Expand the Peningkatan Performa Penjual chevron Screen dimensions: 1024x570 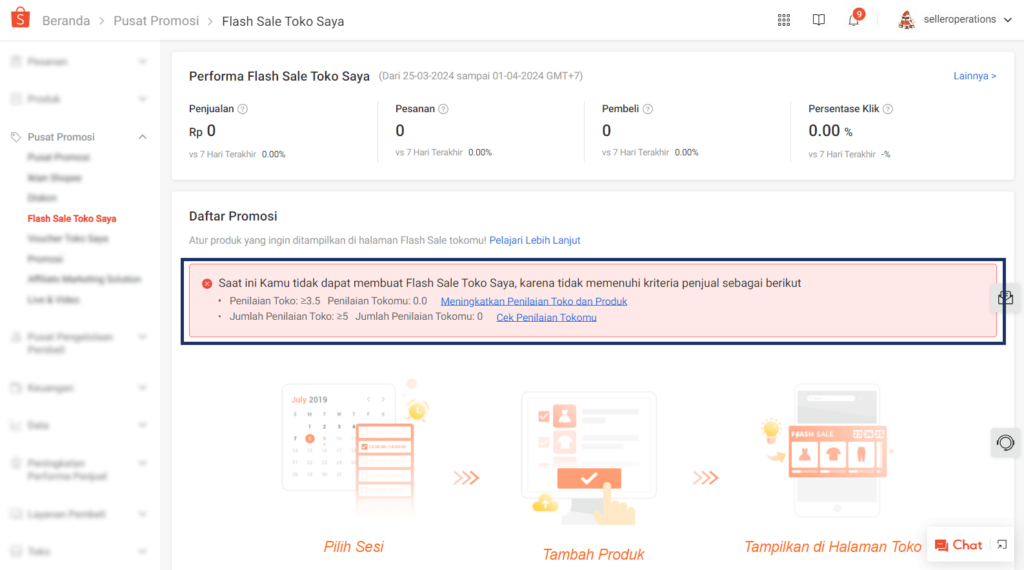coord(142,463)
